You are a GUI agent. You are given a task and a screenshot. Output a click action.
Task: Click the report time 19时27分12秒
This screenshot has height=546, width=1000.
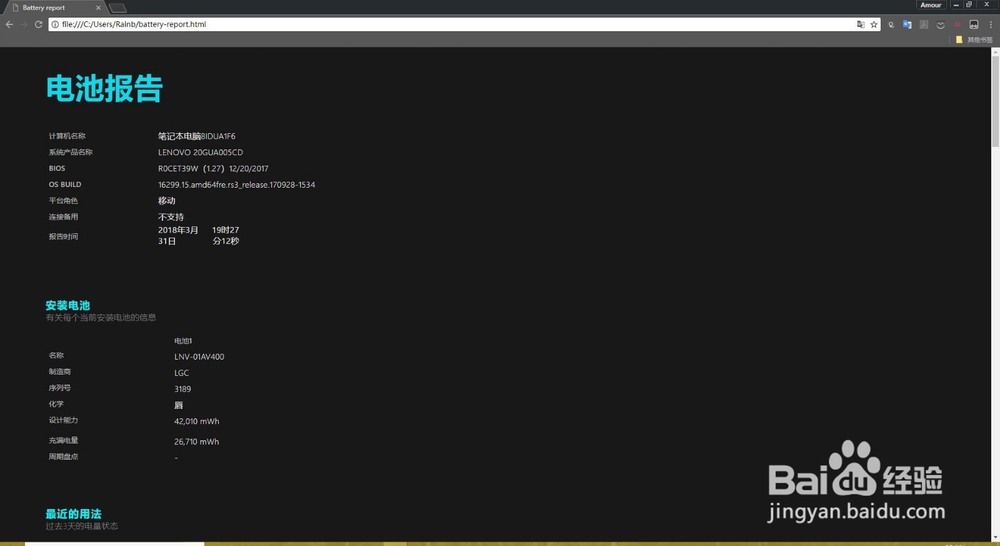(226, 235)
